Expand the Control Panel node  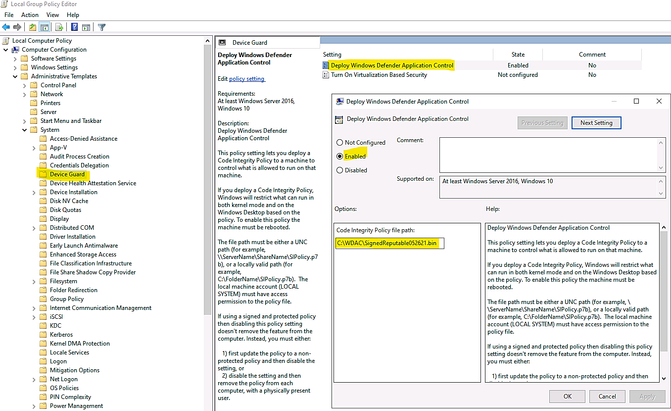pos(24,86)
